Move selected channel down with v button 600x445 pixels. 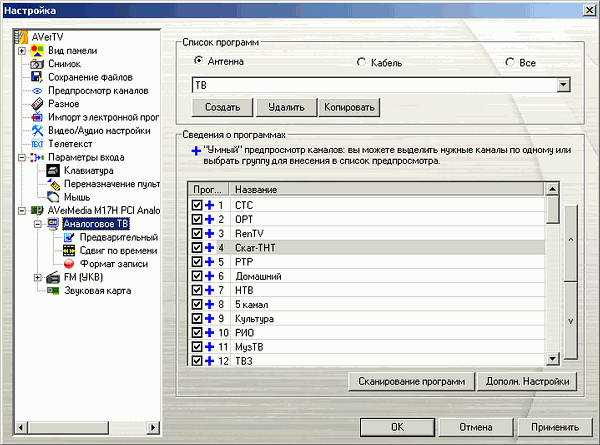pos(571,321)
